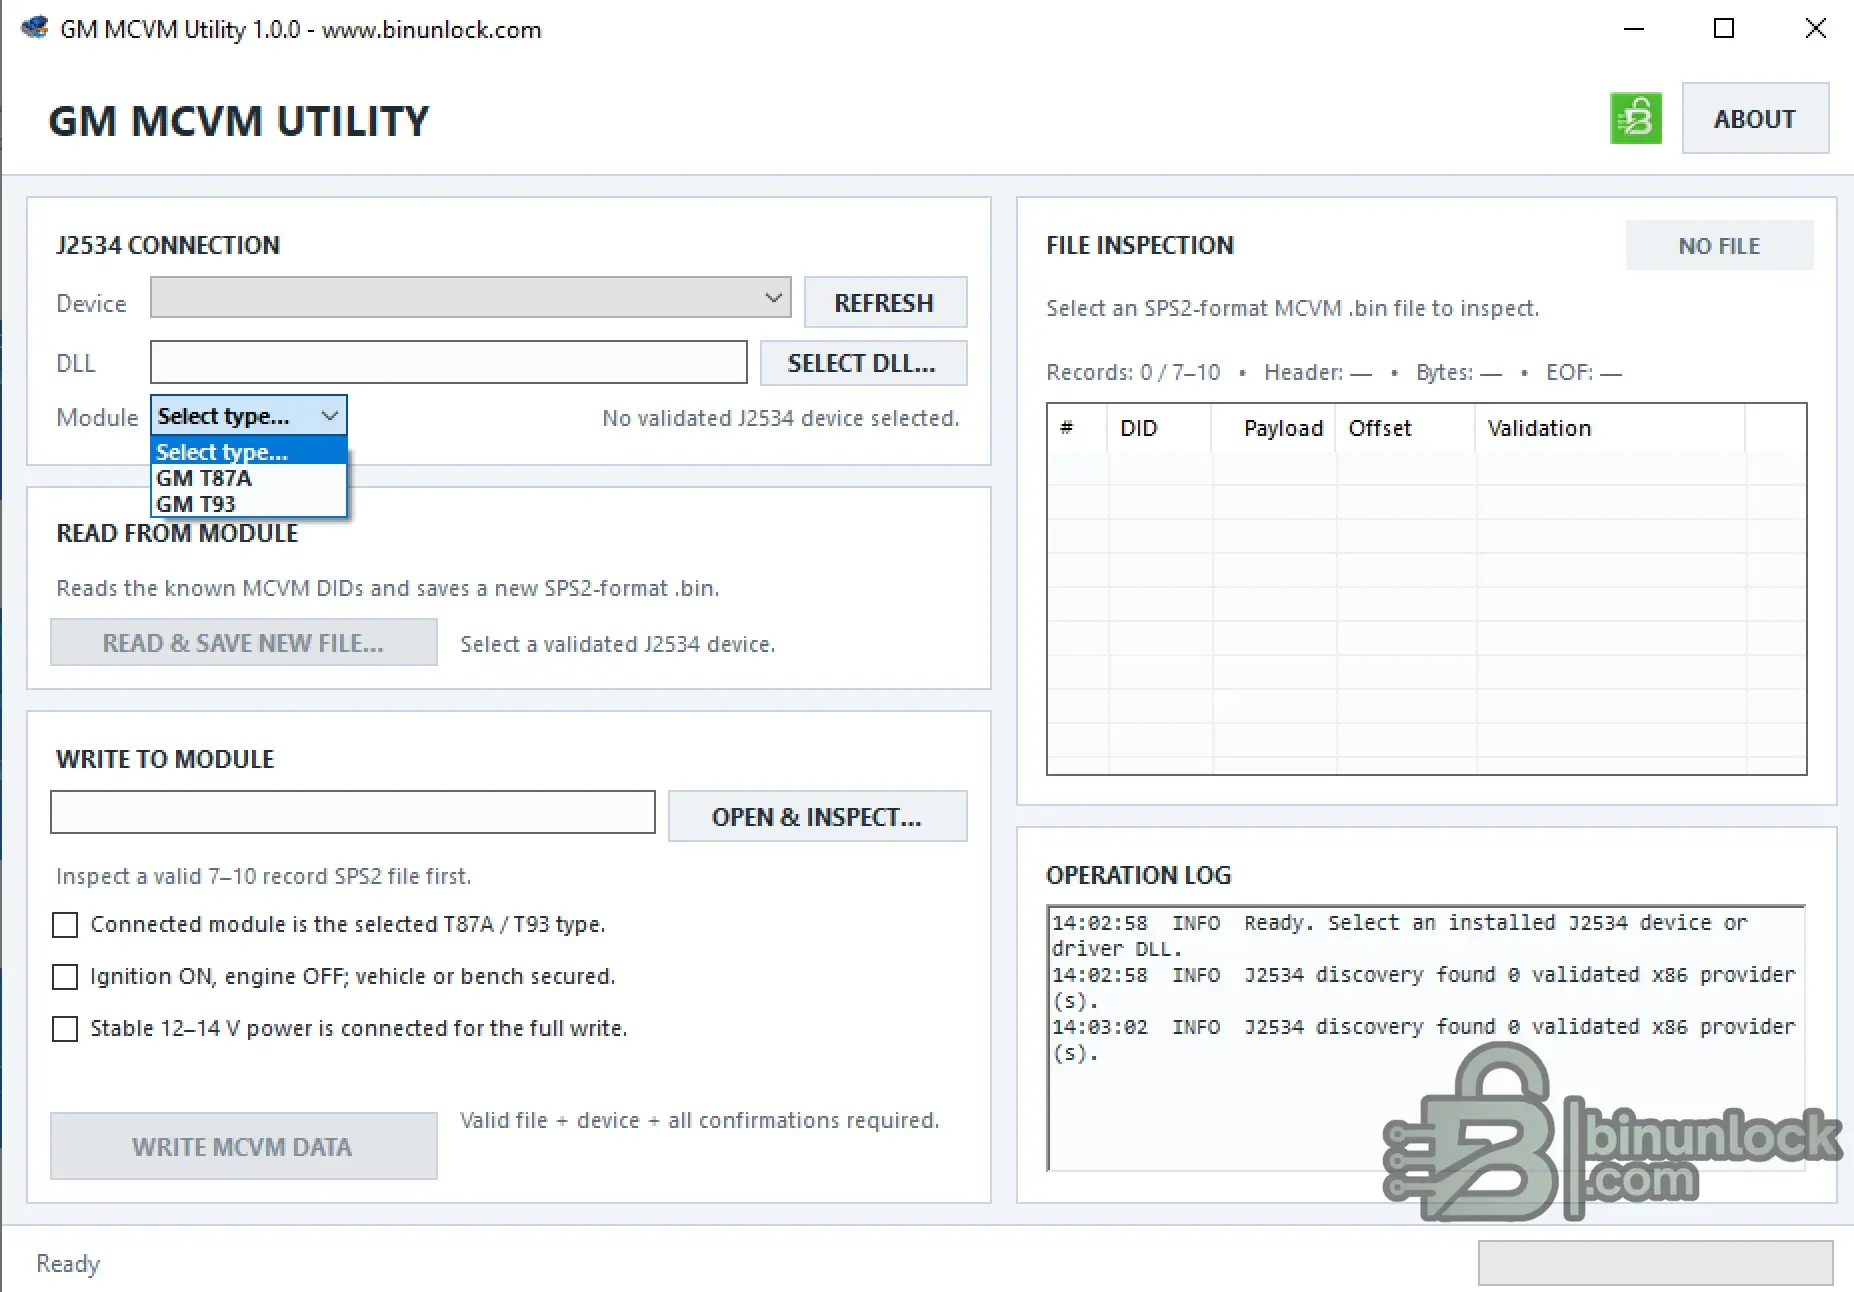Sort by DID column header
Viewport: 1854px width, 1292px height.
point(1159,428)
